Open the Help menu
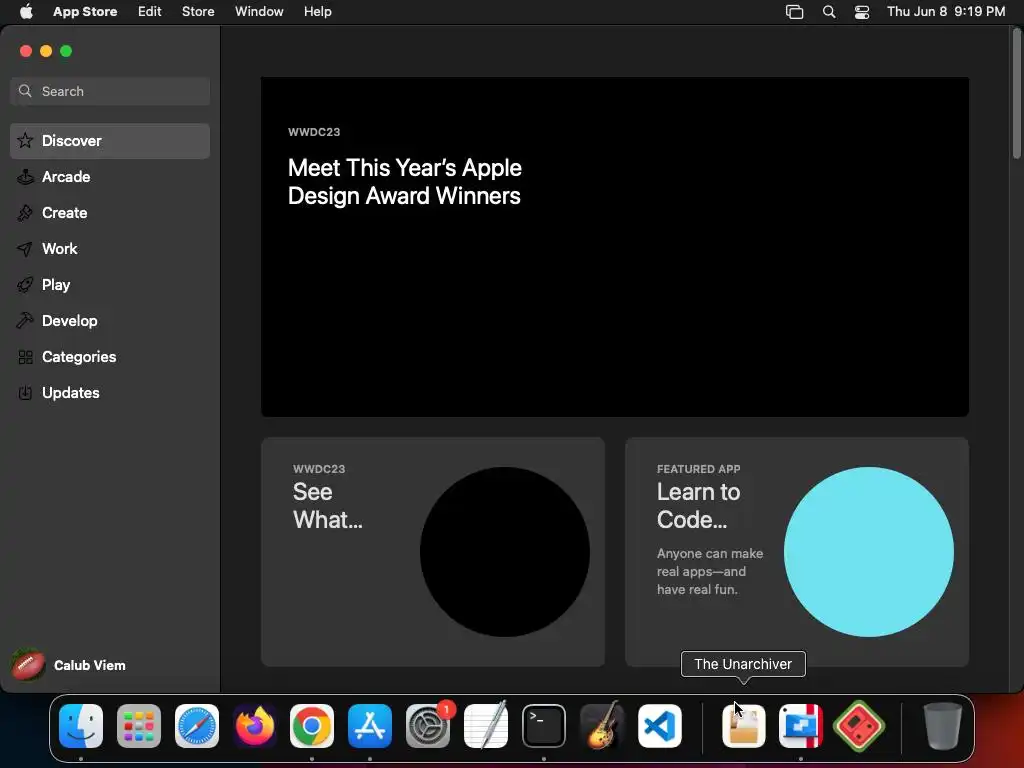 [x=317, y=12]
